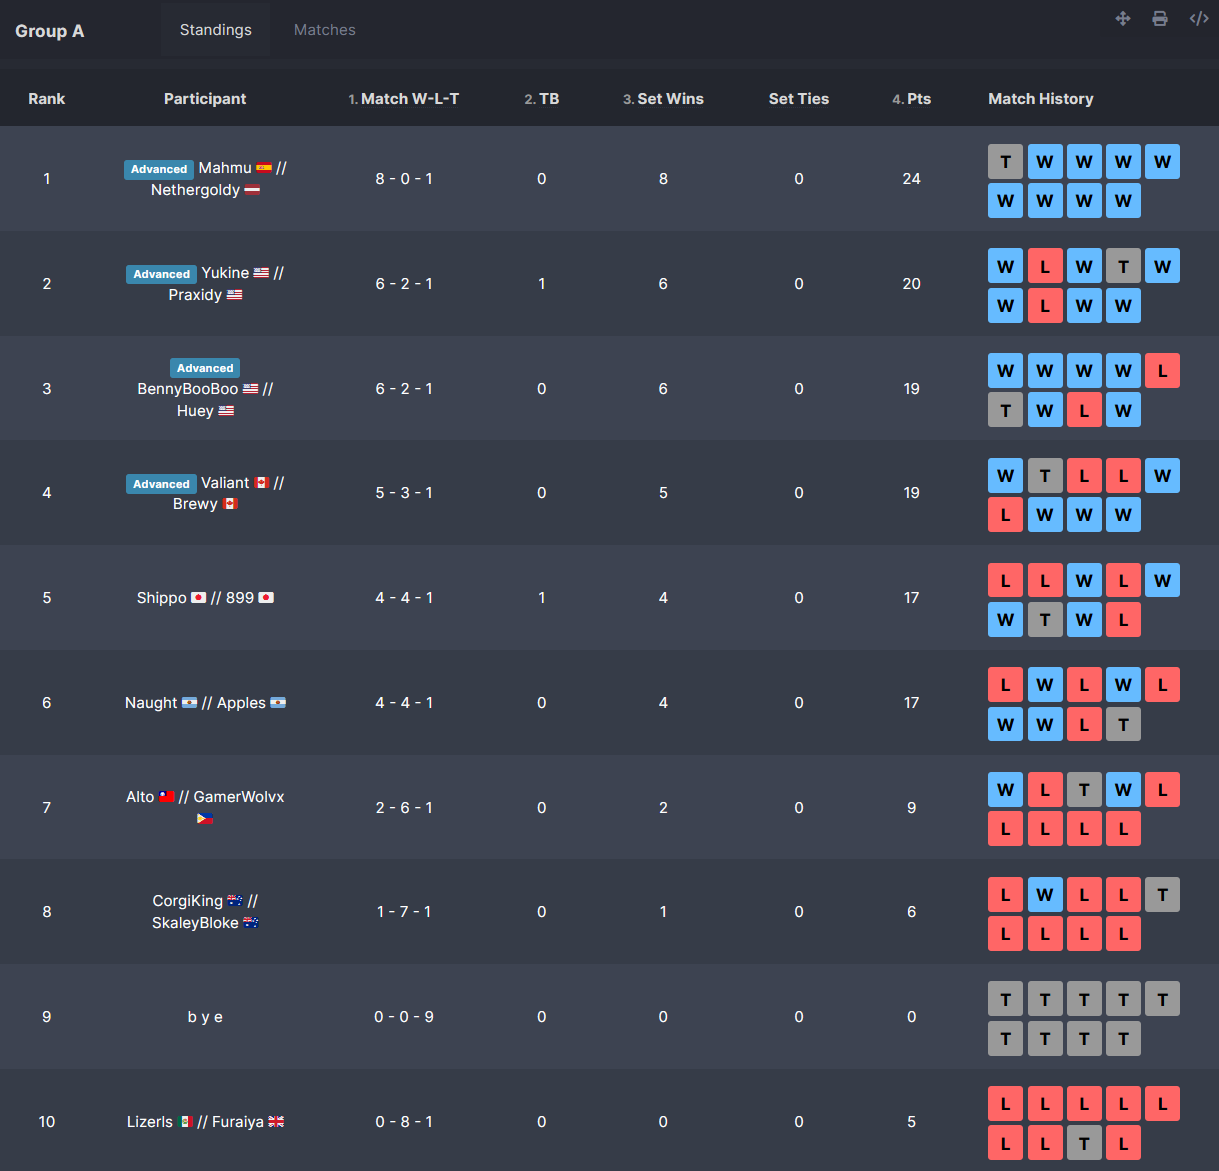Click the Argentina flag beside Apples
Screen dimensions: 1219x1171
pyautogui.click(x=278, y=703)
